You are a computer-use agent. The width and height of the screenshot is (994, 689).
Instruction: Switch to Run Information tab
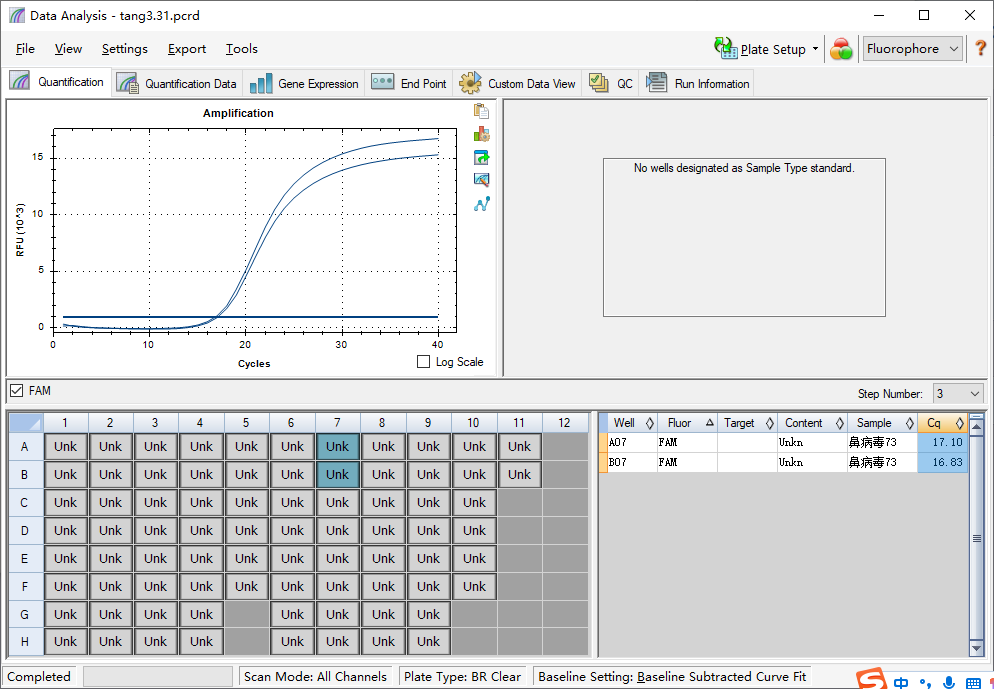[x=697, y=84]
